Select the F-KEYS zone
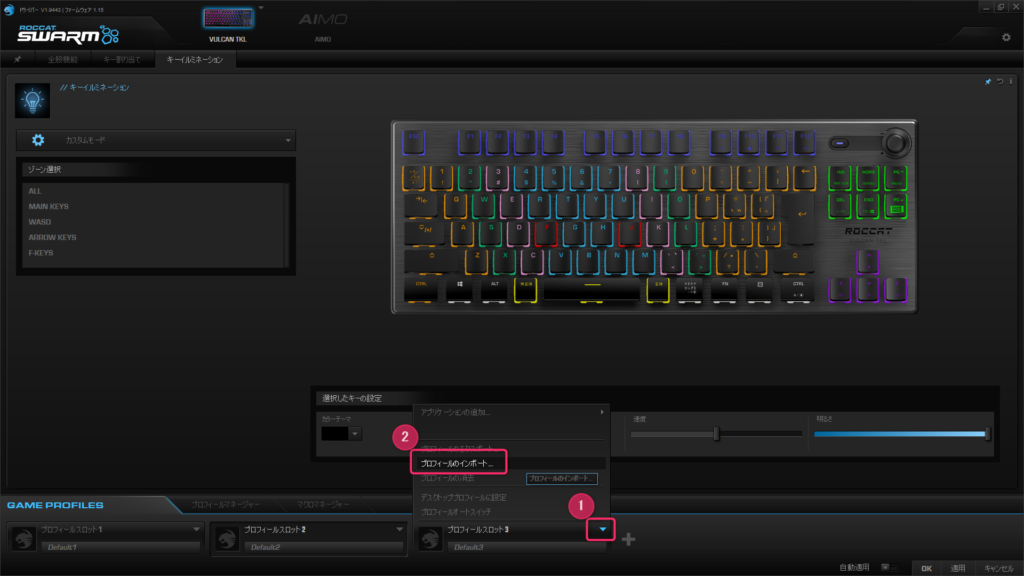 pos(41,253)
